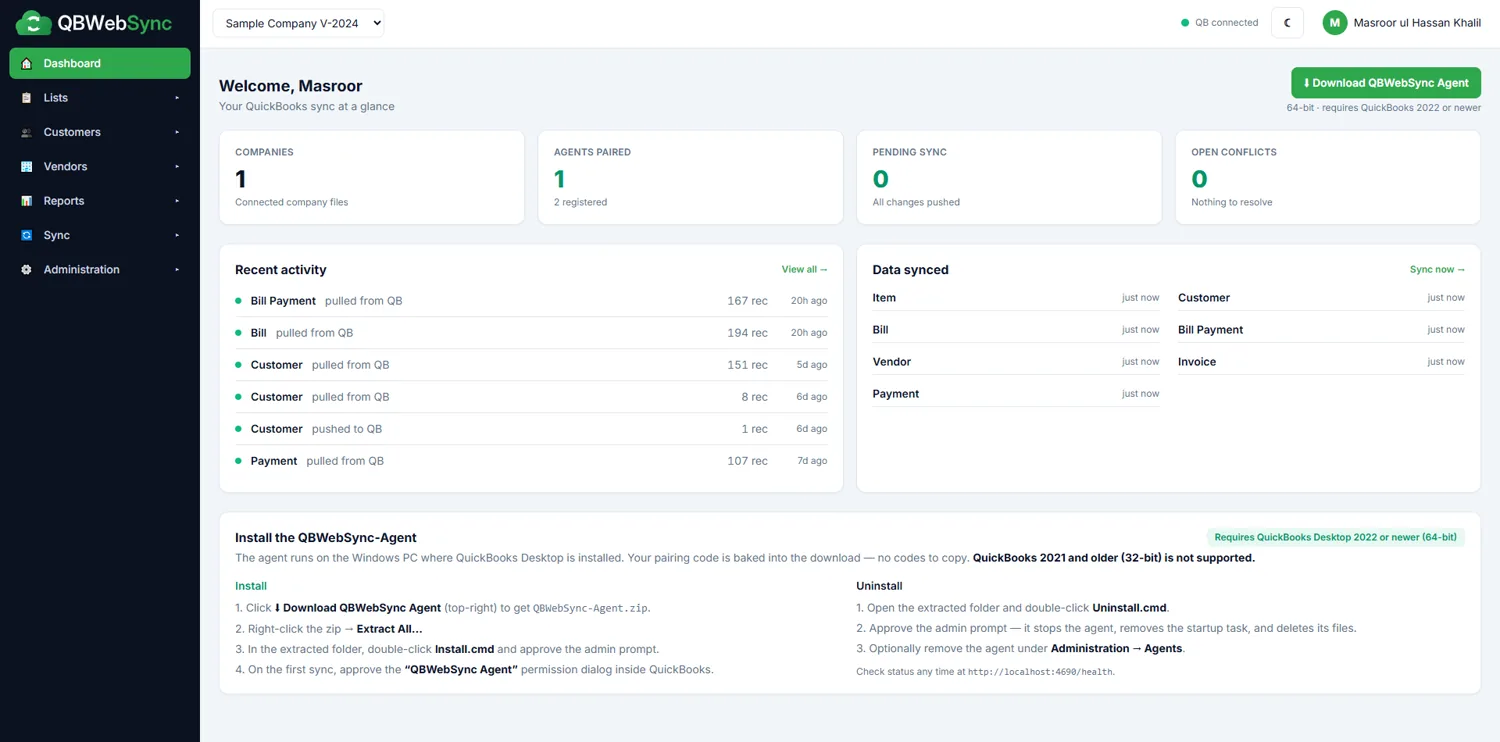Click the Sync arrows icon in sidebar
The width and height of the screenshot is (1500, 742).
click(x=27, y=235)
